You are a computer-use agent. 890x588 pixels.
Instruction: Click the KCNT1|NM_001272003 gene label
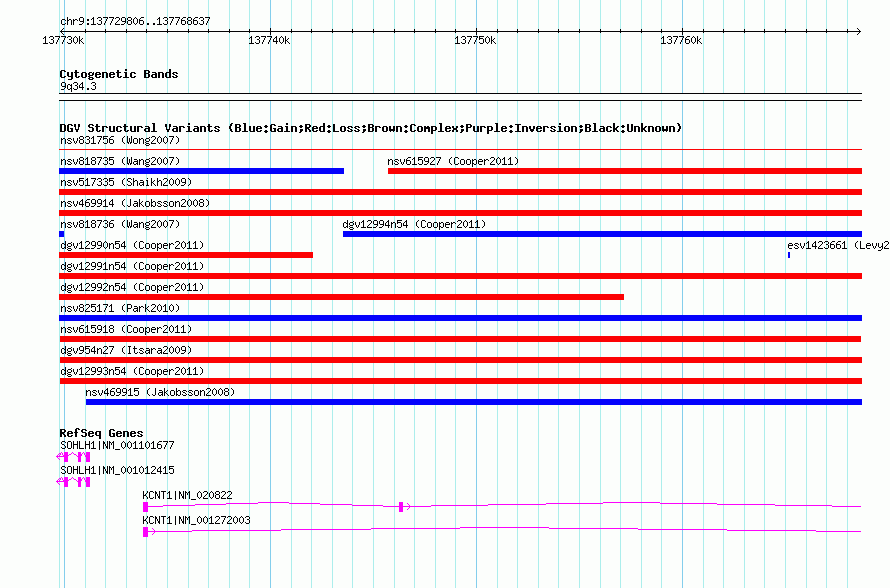[196, 520]
